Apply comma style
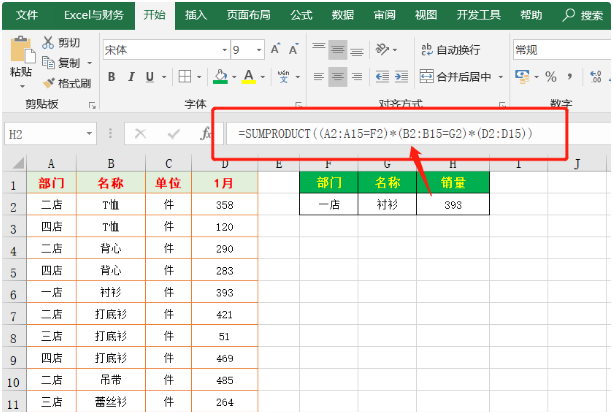The height and width of the screenshot is (412, 613). coord(570,77)
